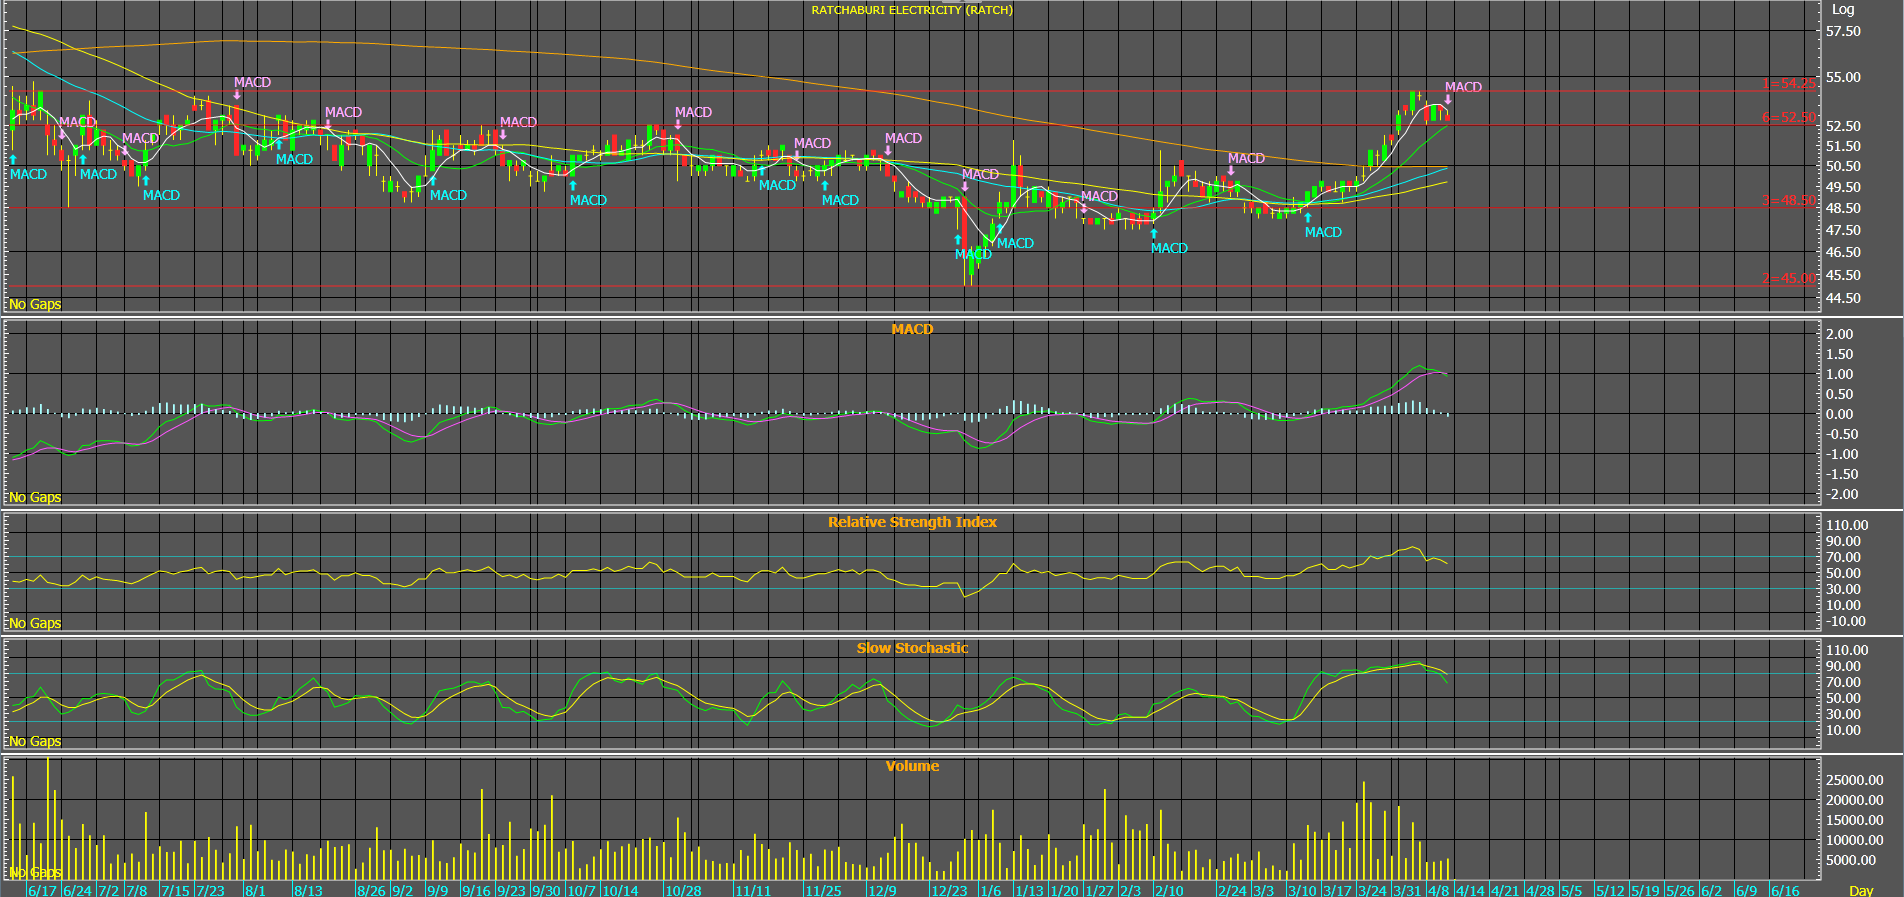This screenshot has width=1904, height=897.
Task: Click the 47.50 price axis value
Action: pos(1843,230)
